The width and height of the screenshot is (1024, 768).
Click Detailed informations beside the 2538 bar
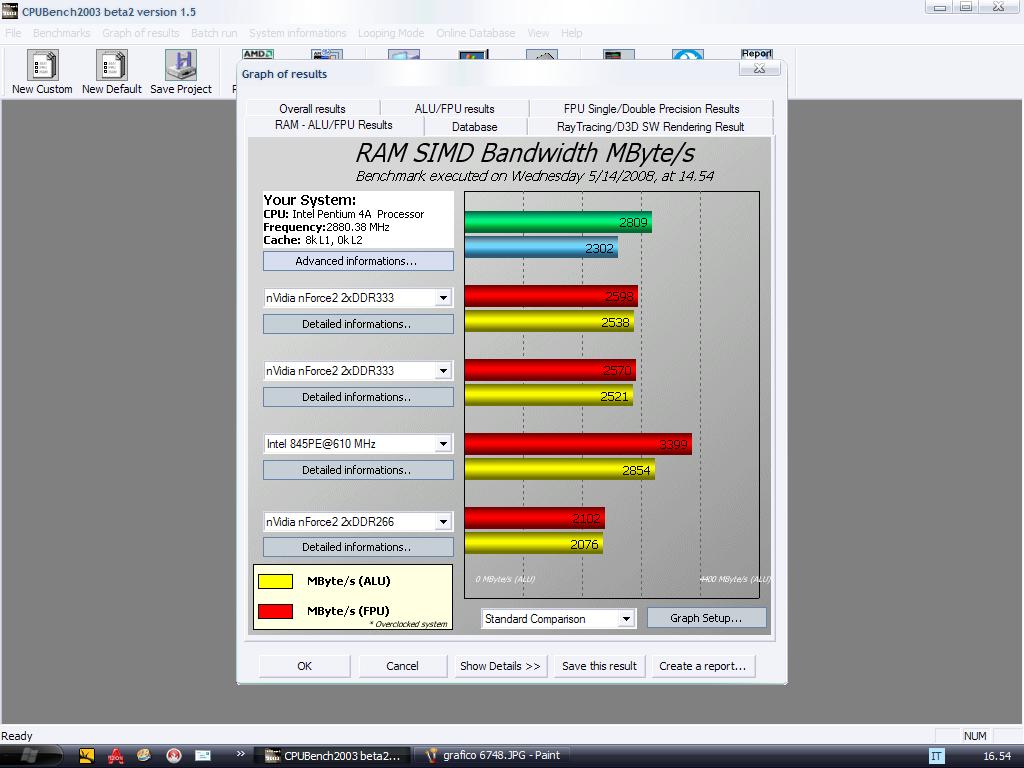click(x=358, y=324)
